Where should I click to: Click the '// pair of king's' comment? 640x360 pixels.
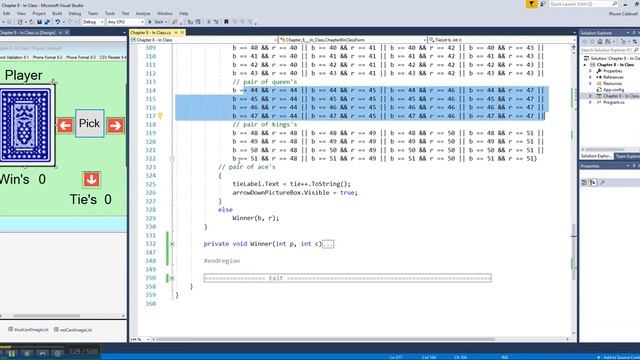[x=264, y=124]
